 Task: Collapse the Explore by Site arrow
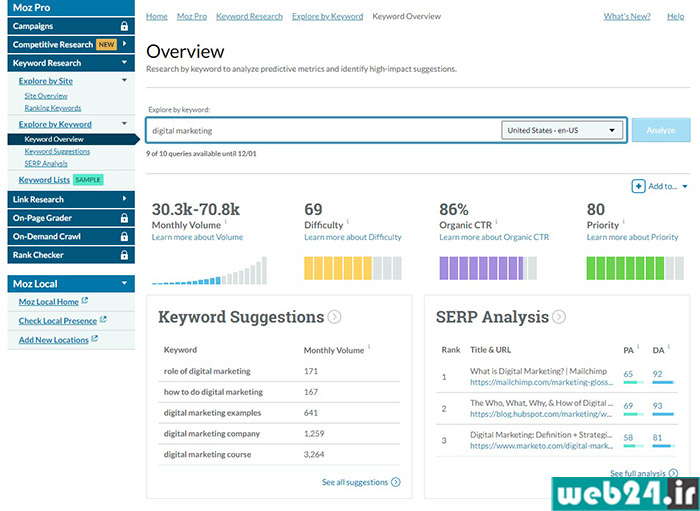[x=125, y=80]
